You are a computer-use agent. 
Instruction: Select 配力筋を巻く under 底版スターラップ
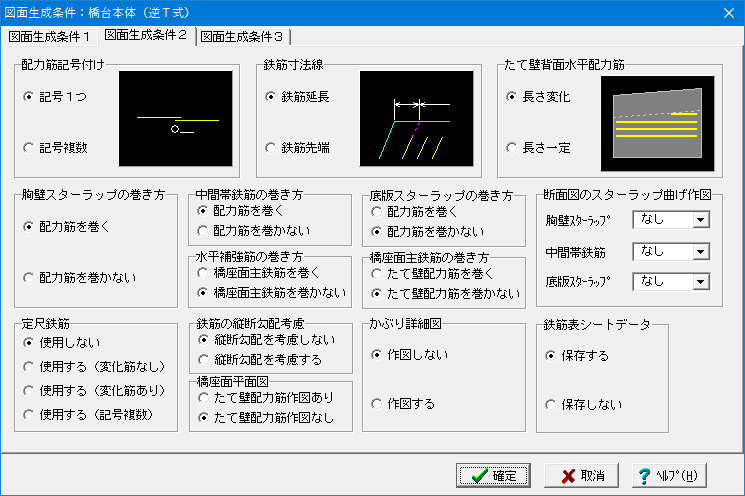(x=414, y=211)
